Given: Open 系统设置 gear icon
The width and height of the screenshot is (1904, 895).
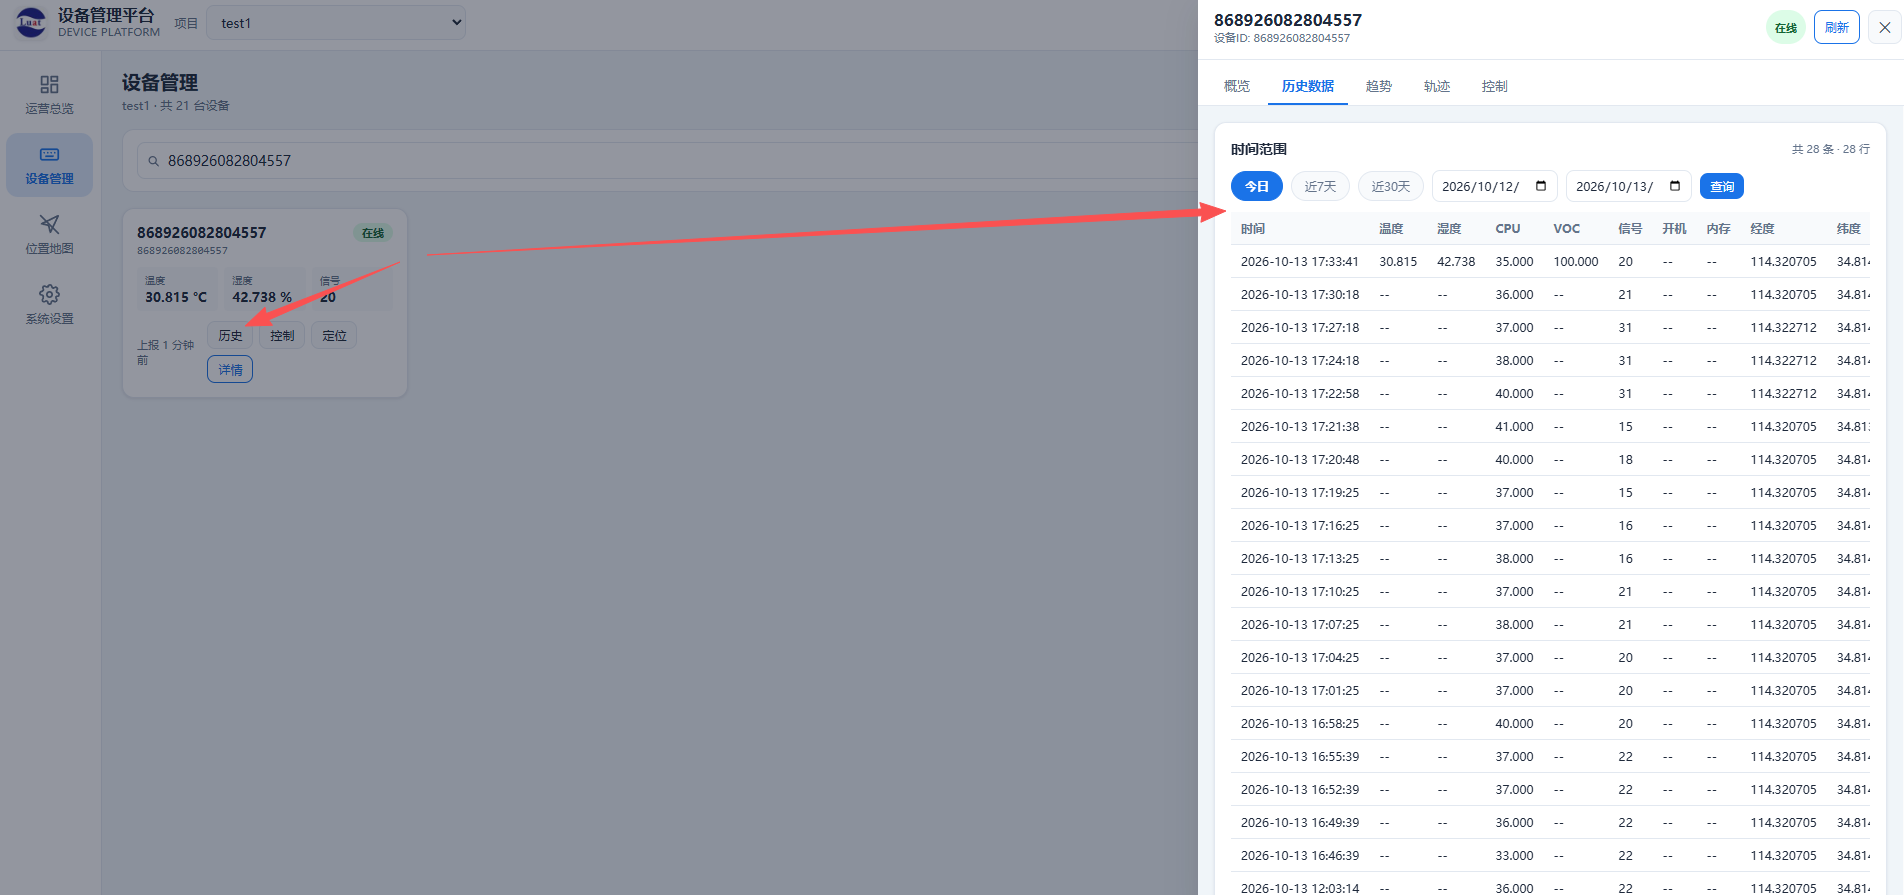Looking at the screenshot, I should pyautogui.click(x=49, y=294).
